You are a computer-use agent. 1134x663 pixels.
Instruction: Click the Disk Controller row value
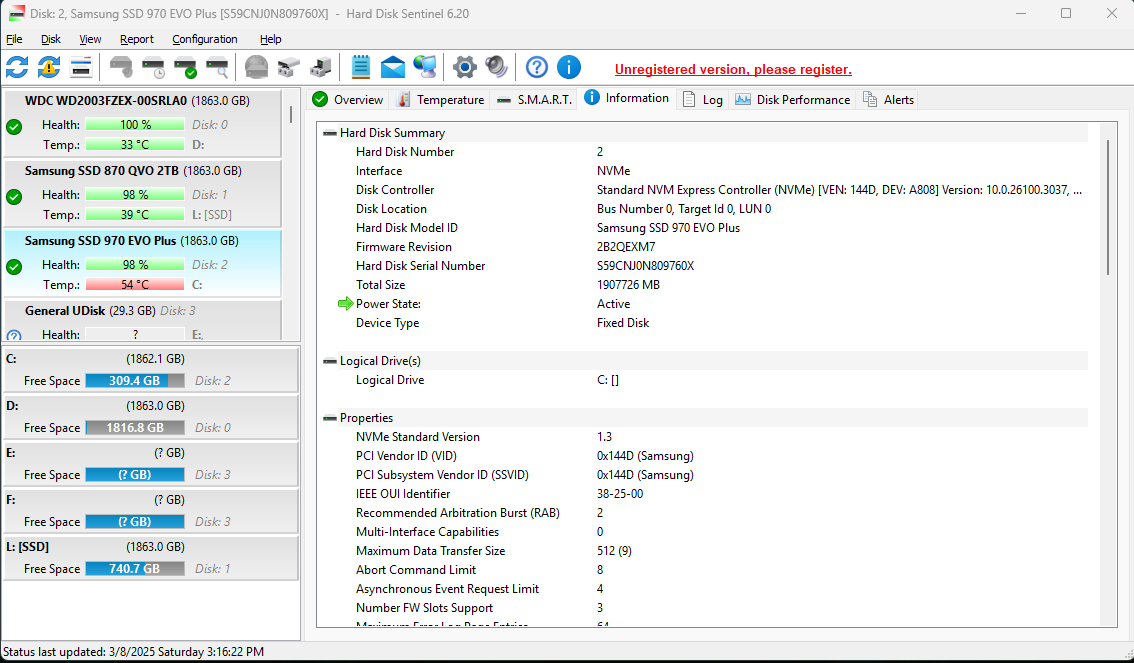[839, 190]
